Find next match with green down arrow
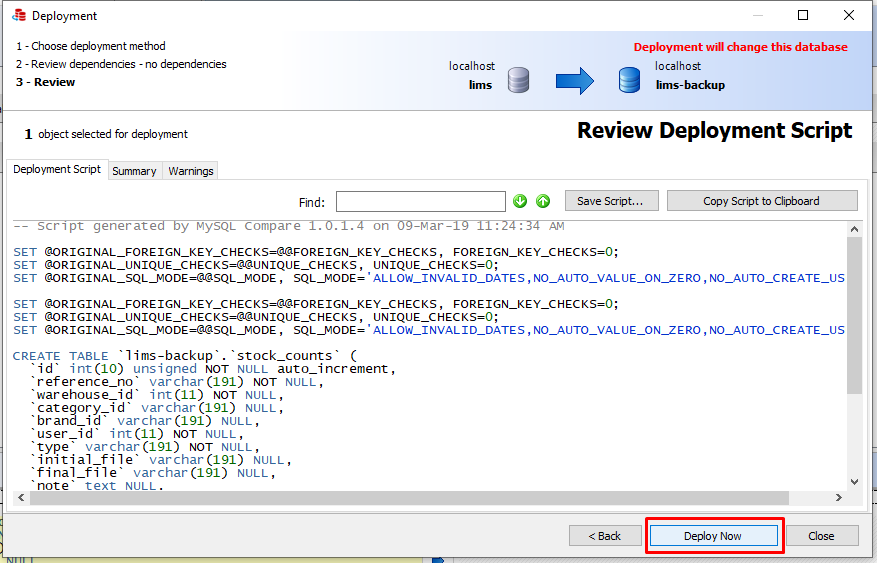877x563 pixels. [520, 201]
